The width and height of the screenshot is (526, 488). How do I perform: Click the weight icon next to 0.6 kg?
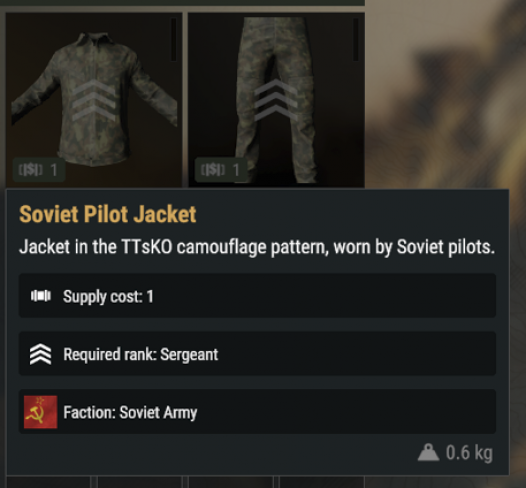428,452
